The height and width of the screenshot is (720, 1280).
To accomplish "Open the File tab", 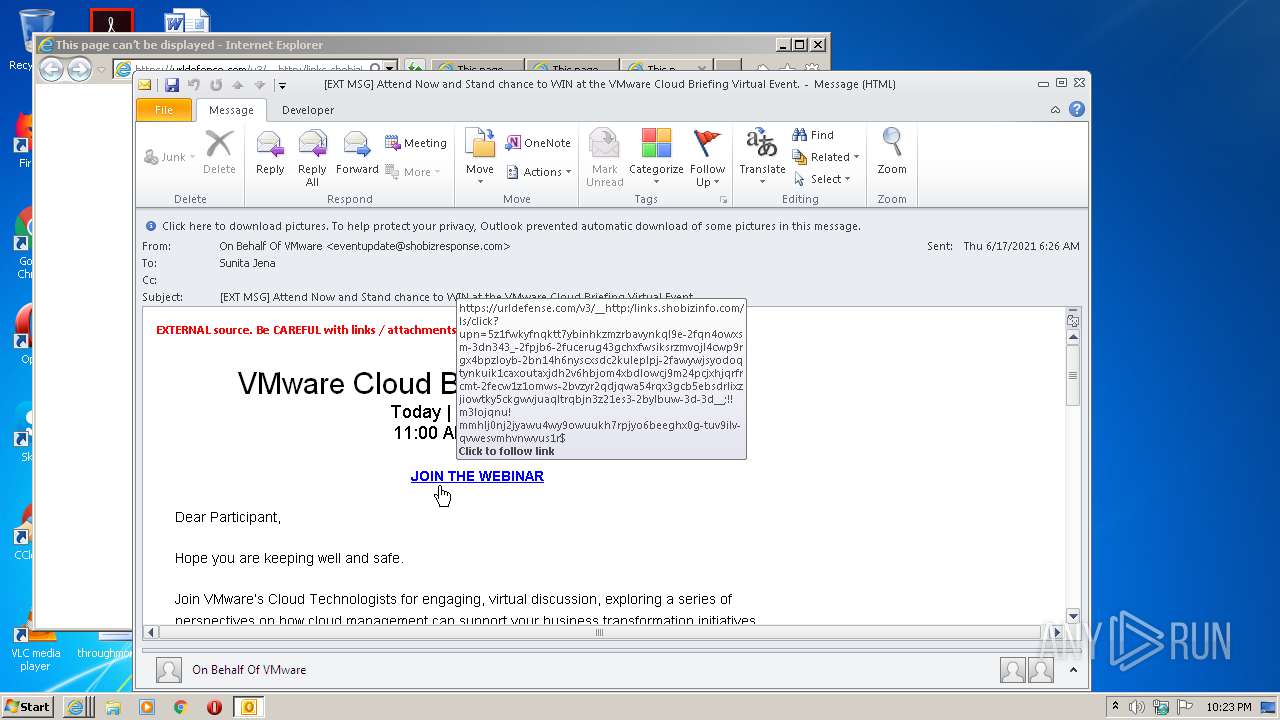I will pyautogui.click(x=164, y=110).
